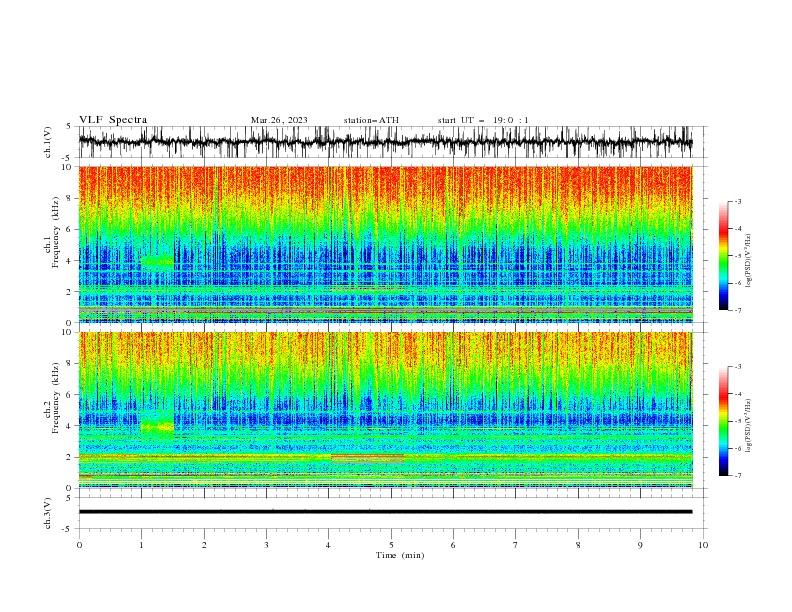Click the "ch.3(V)" axis label

(x=48, y=513)
